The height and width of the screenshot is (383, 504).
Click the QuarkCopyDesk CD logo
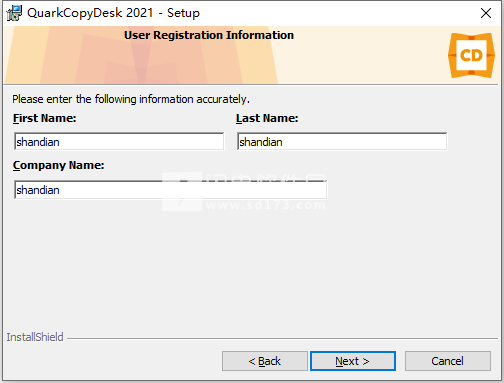[471, 55]
